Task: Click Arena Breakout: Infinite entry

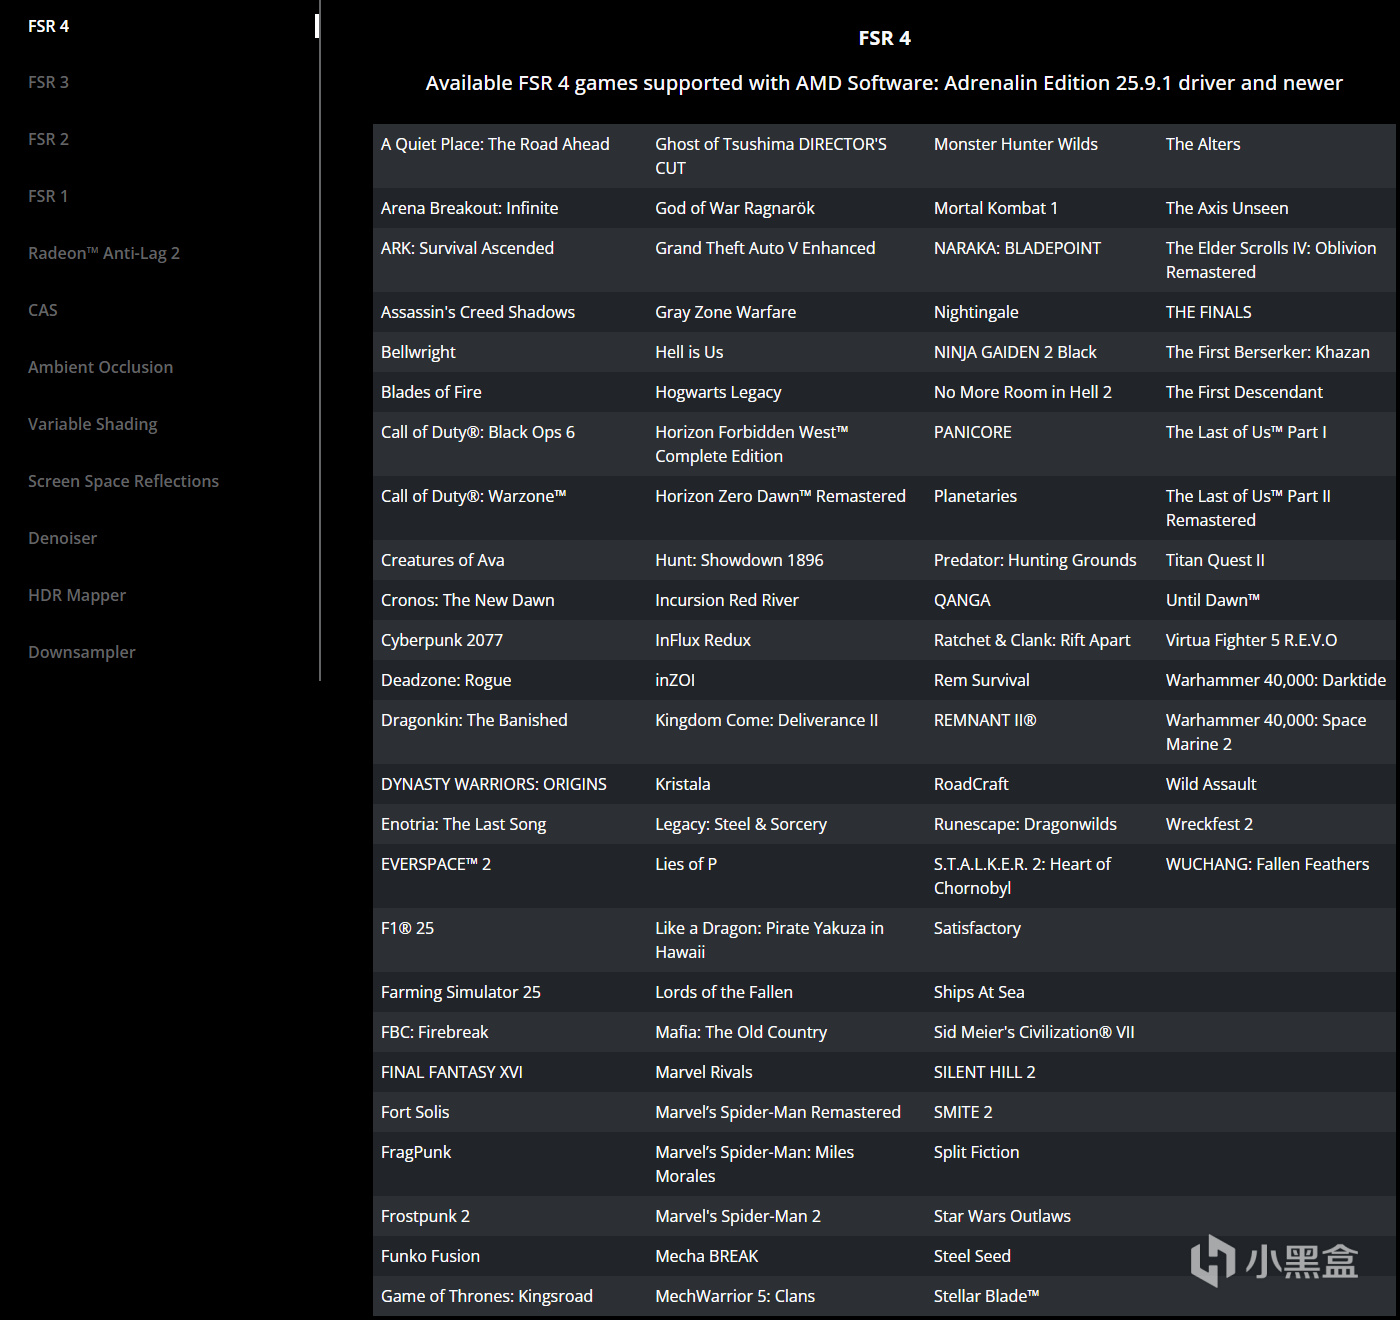Action: [470, 208]
